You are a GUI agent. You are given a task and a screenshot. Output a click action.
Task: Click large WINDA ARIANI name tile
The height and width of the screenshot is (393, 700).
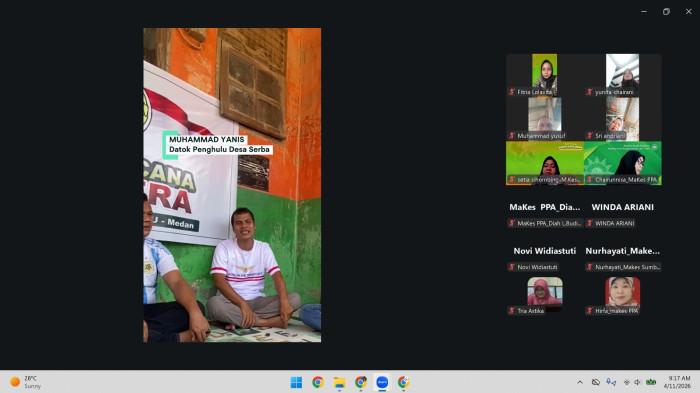tap(622, 207)
